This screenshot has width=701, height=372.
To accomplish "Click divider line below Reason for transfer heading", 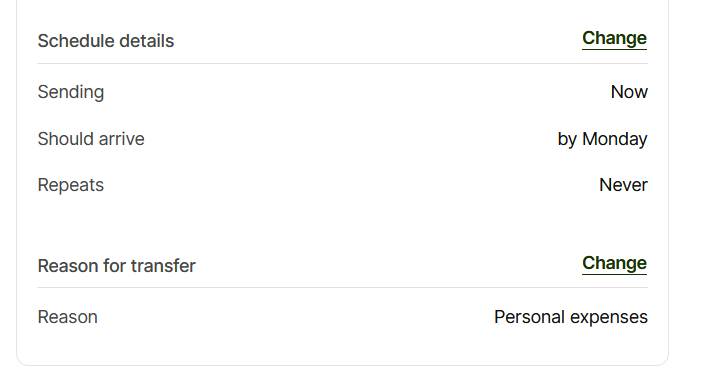I will tap(342, 287).
